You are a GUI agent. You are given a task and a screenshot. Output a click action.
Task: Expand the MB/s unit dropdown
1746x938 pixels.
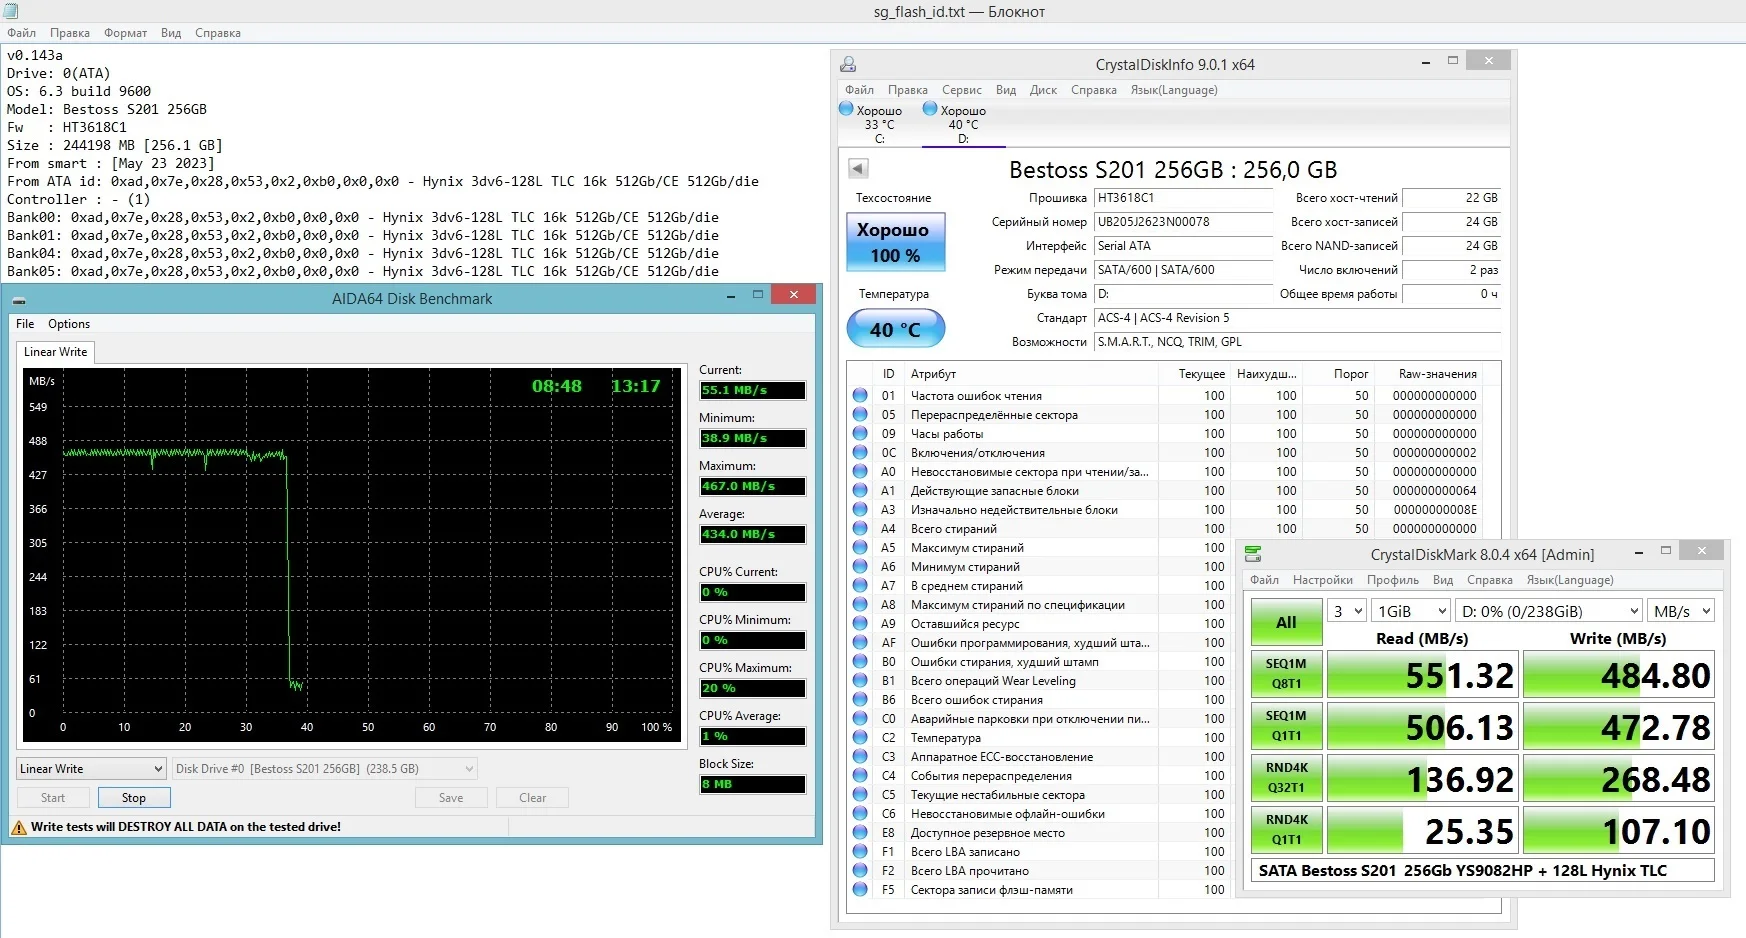[1681, 611]
